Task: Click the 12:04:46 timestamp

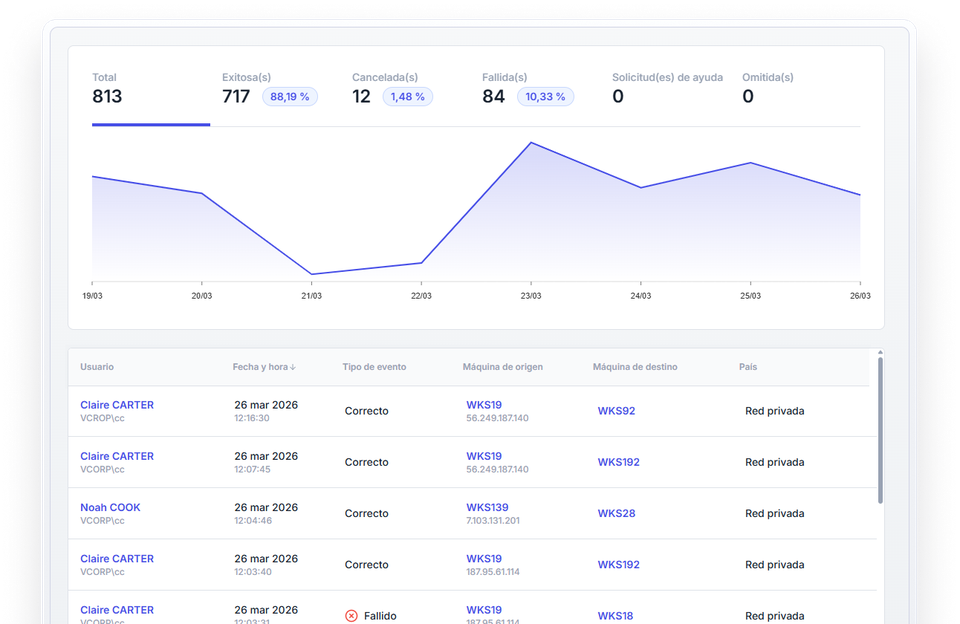Action: click(x=253, y=521)
